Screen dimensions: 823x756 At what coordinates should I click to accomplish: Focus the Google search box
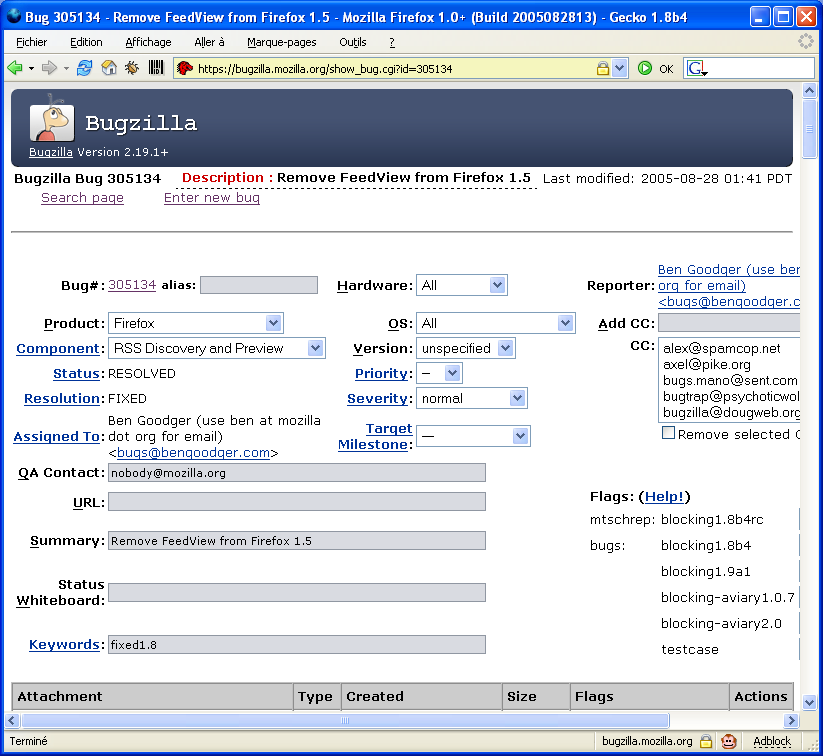(x=761, y=68)
